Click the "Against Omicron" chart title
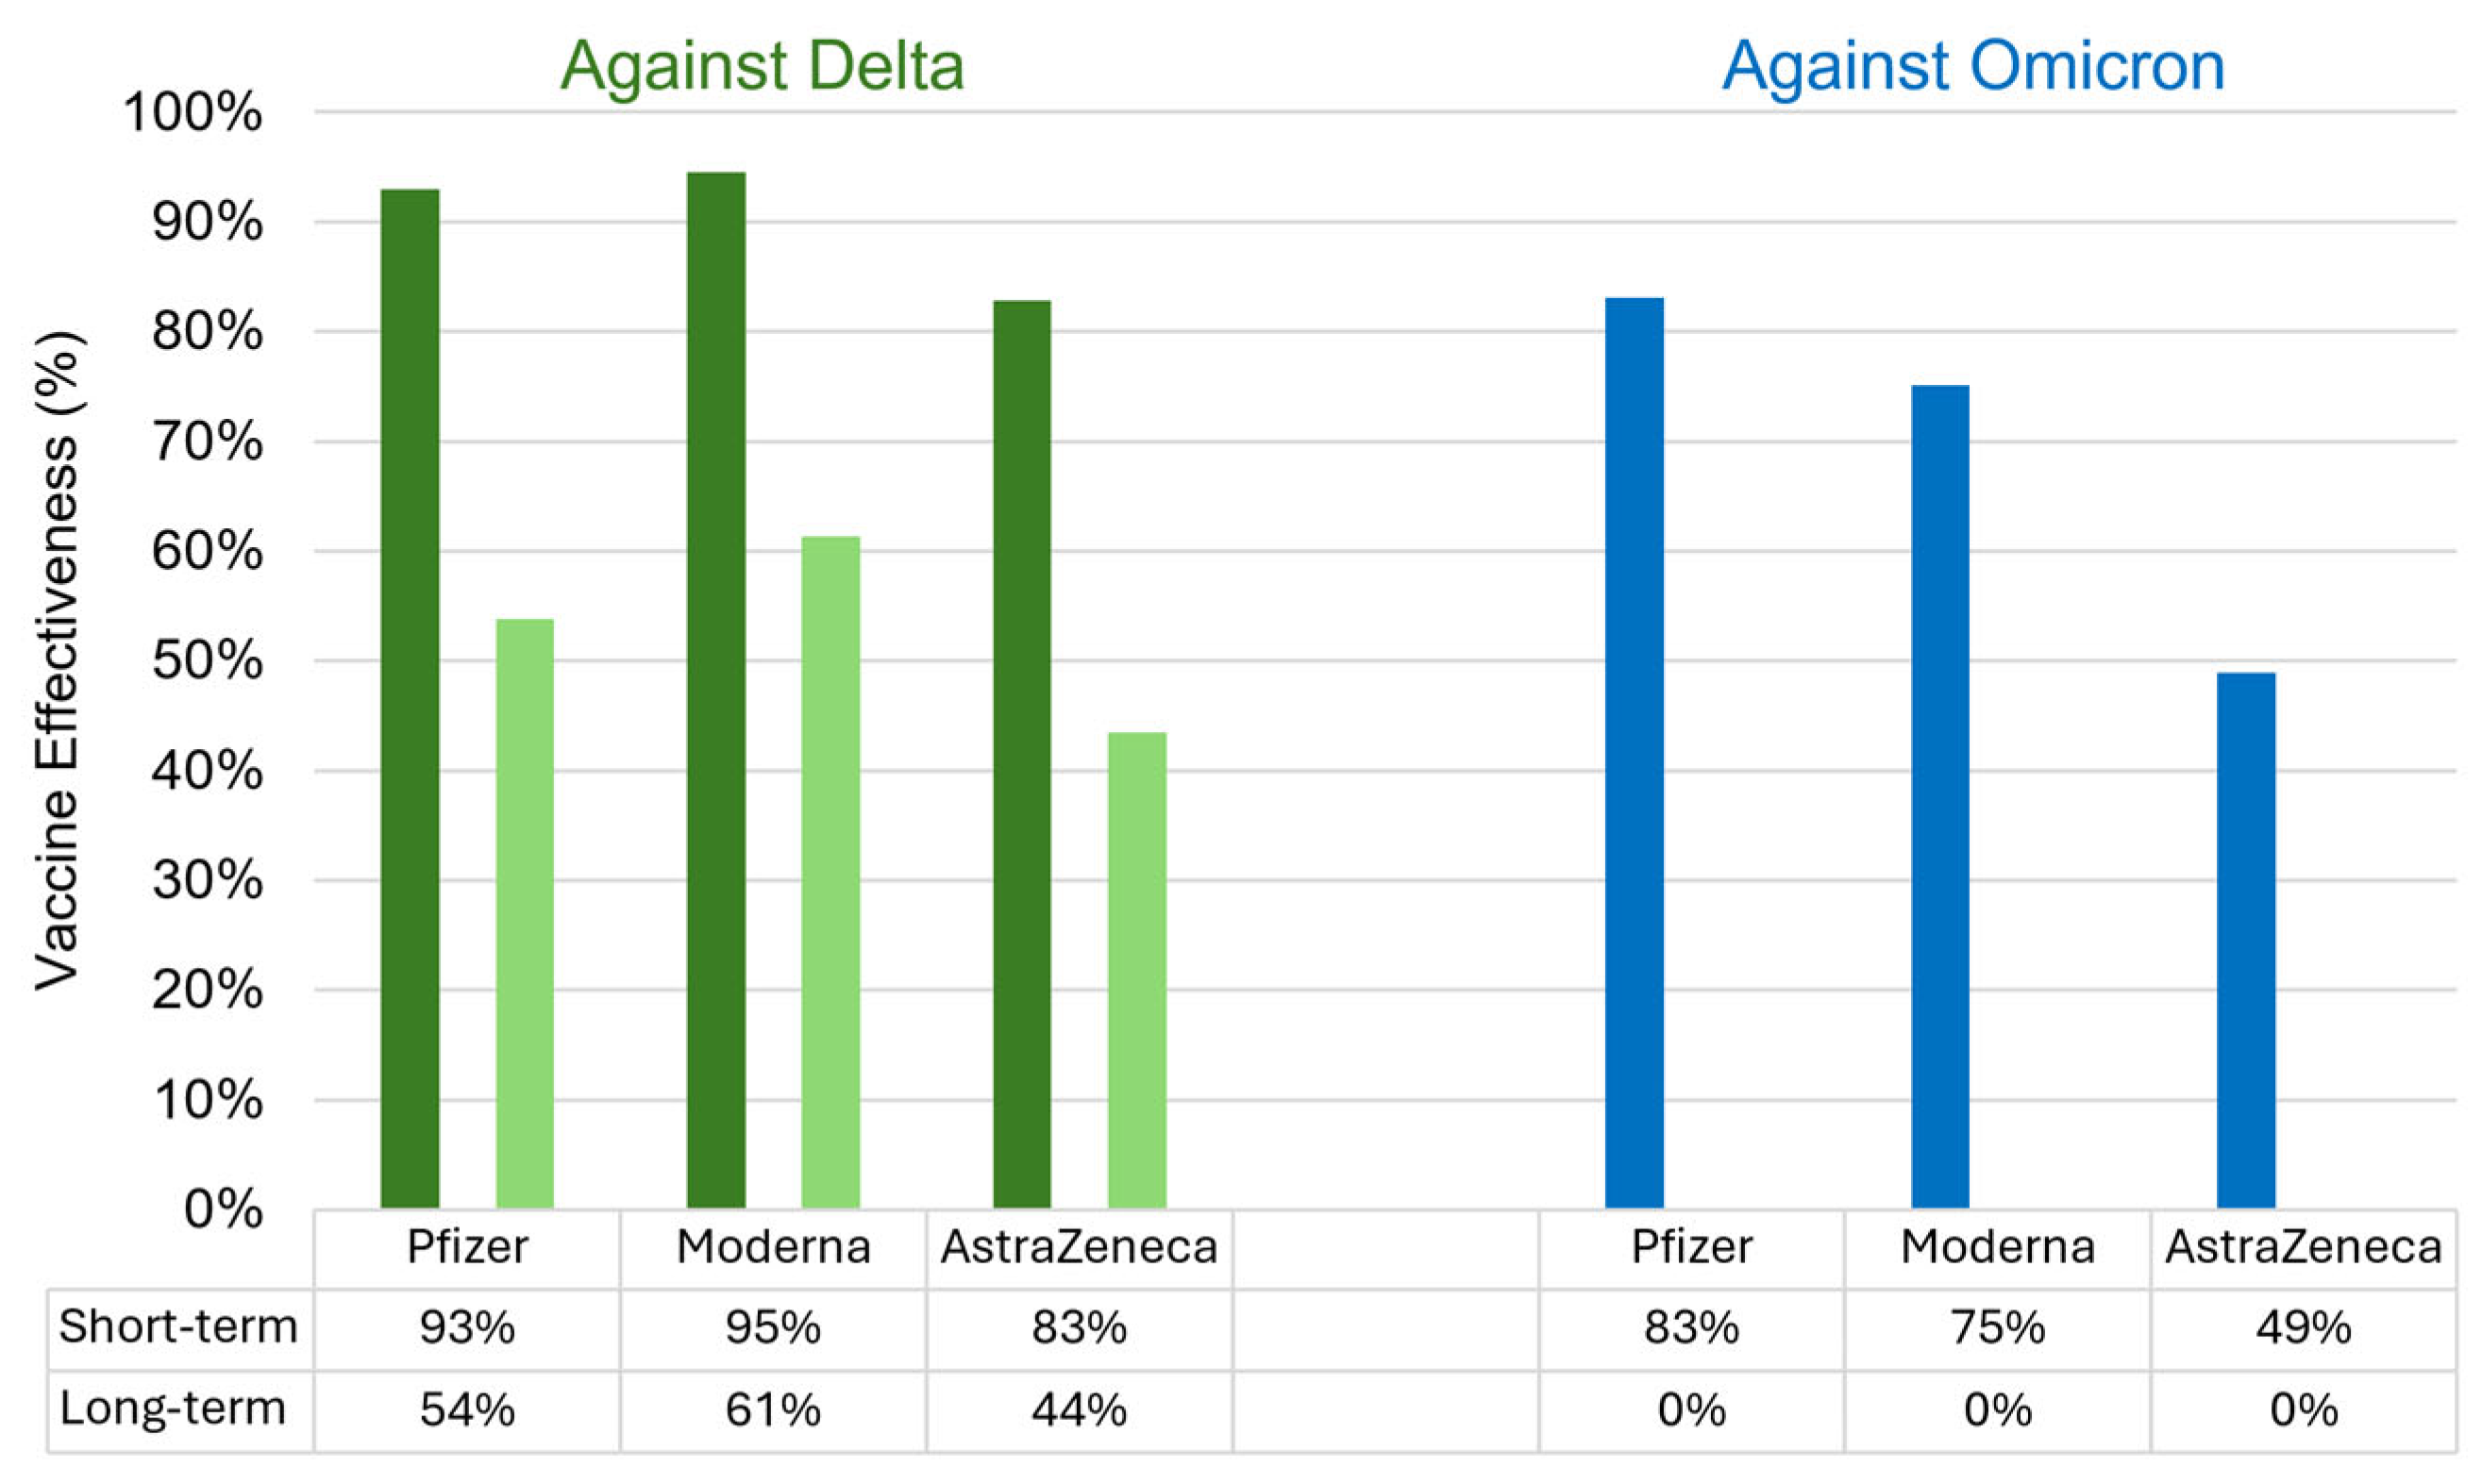 coord(1972,66)
